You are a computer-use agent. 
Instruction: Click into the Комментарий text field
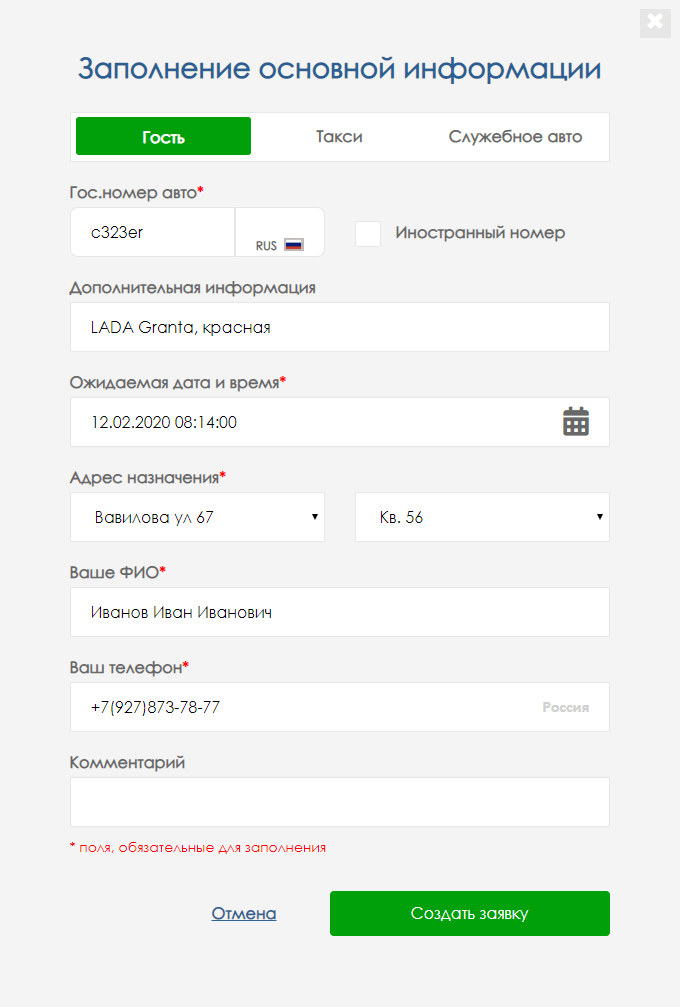coord(339,802)
